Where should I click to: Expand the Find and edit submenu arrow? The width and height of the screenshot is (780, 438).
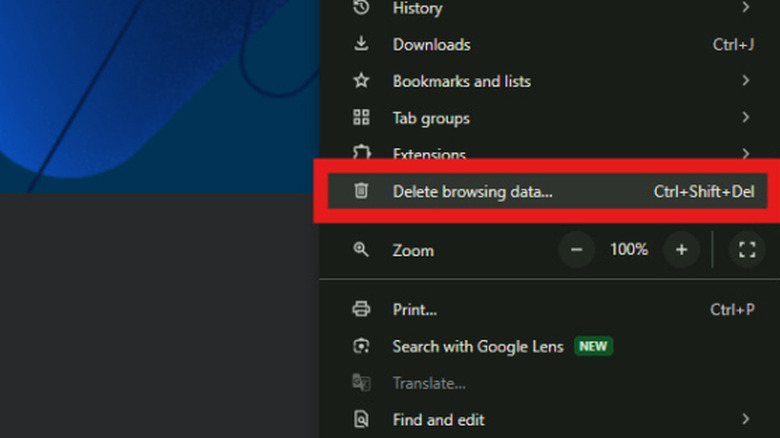click(x=745, y=420)
